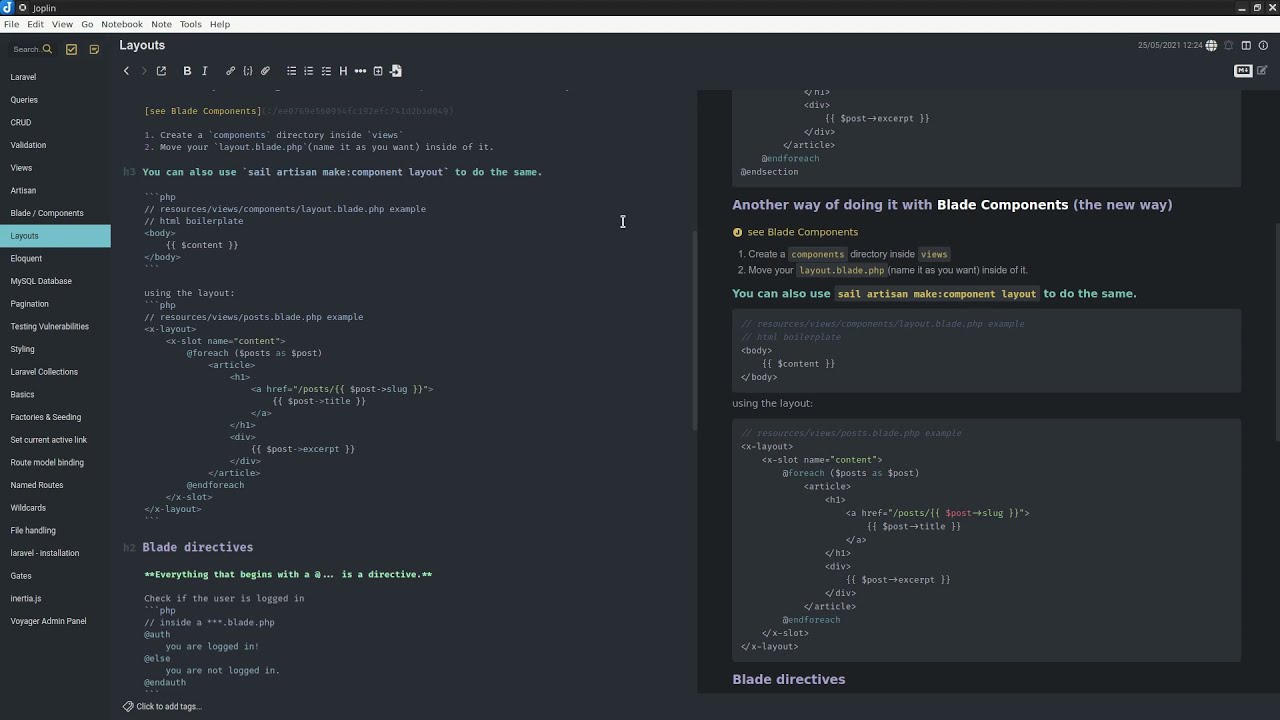1280x720 pixels.
Task: Click to add tags link
Action: click(x=169, y=706)
